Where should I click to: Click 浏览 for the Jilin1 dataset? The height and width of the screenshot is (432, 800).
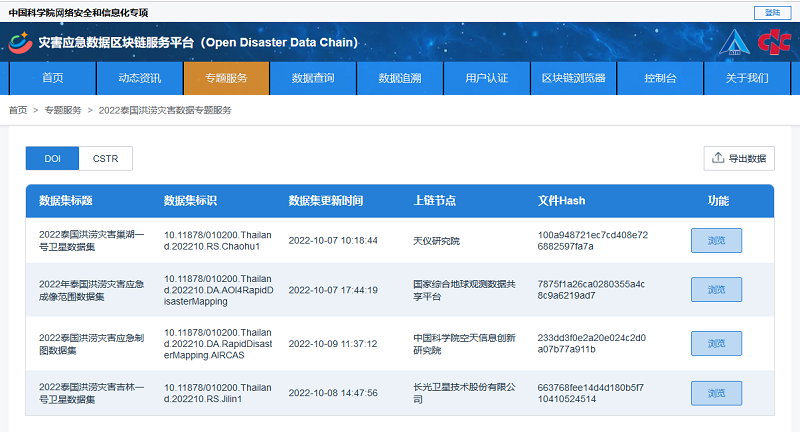click(716, 393)
